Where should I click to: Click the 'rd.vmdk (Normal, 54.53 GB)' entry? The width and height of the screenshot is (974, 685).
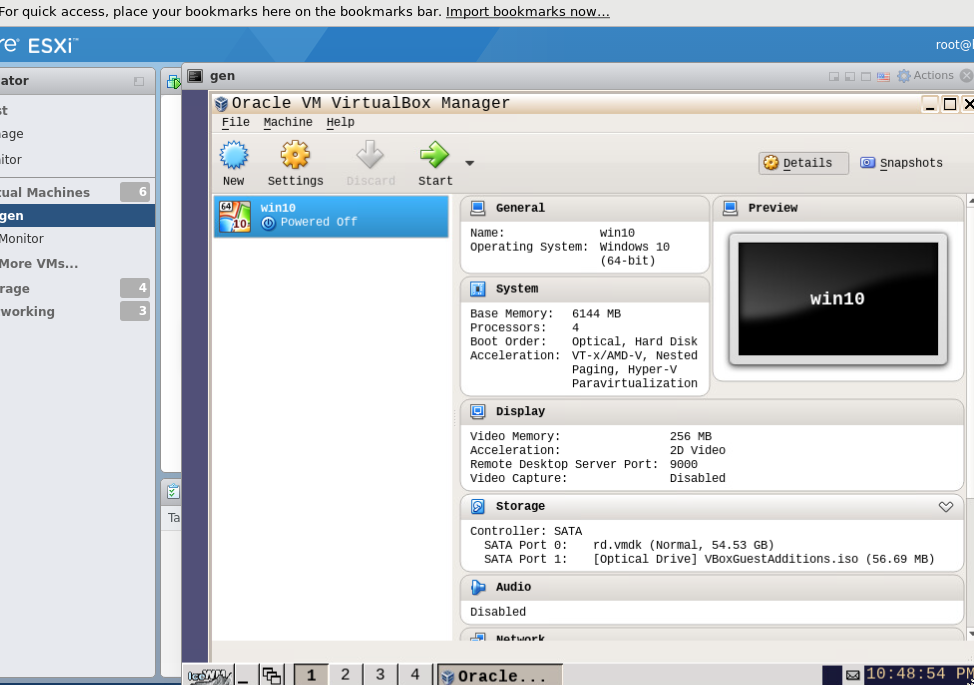click(x=683, y=545)
